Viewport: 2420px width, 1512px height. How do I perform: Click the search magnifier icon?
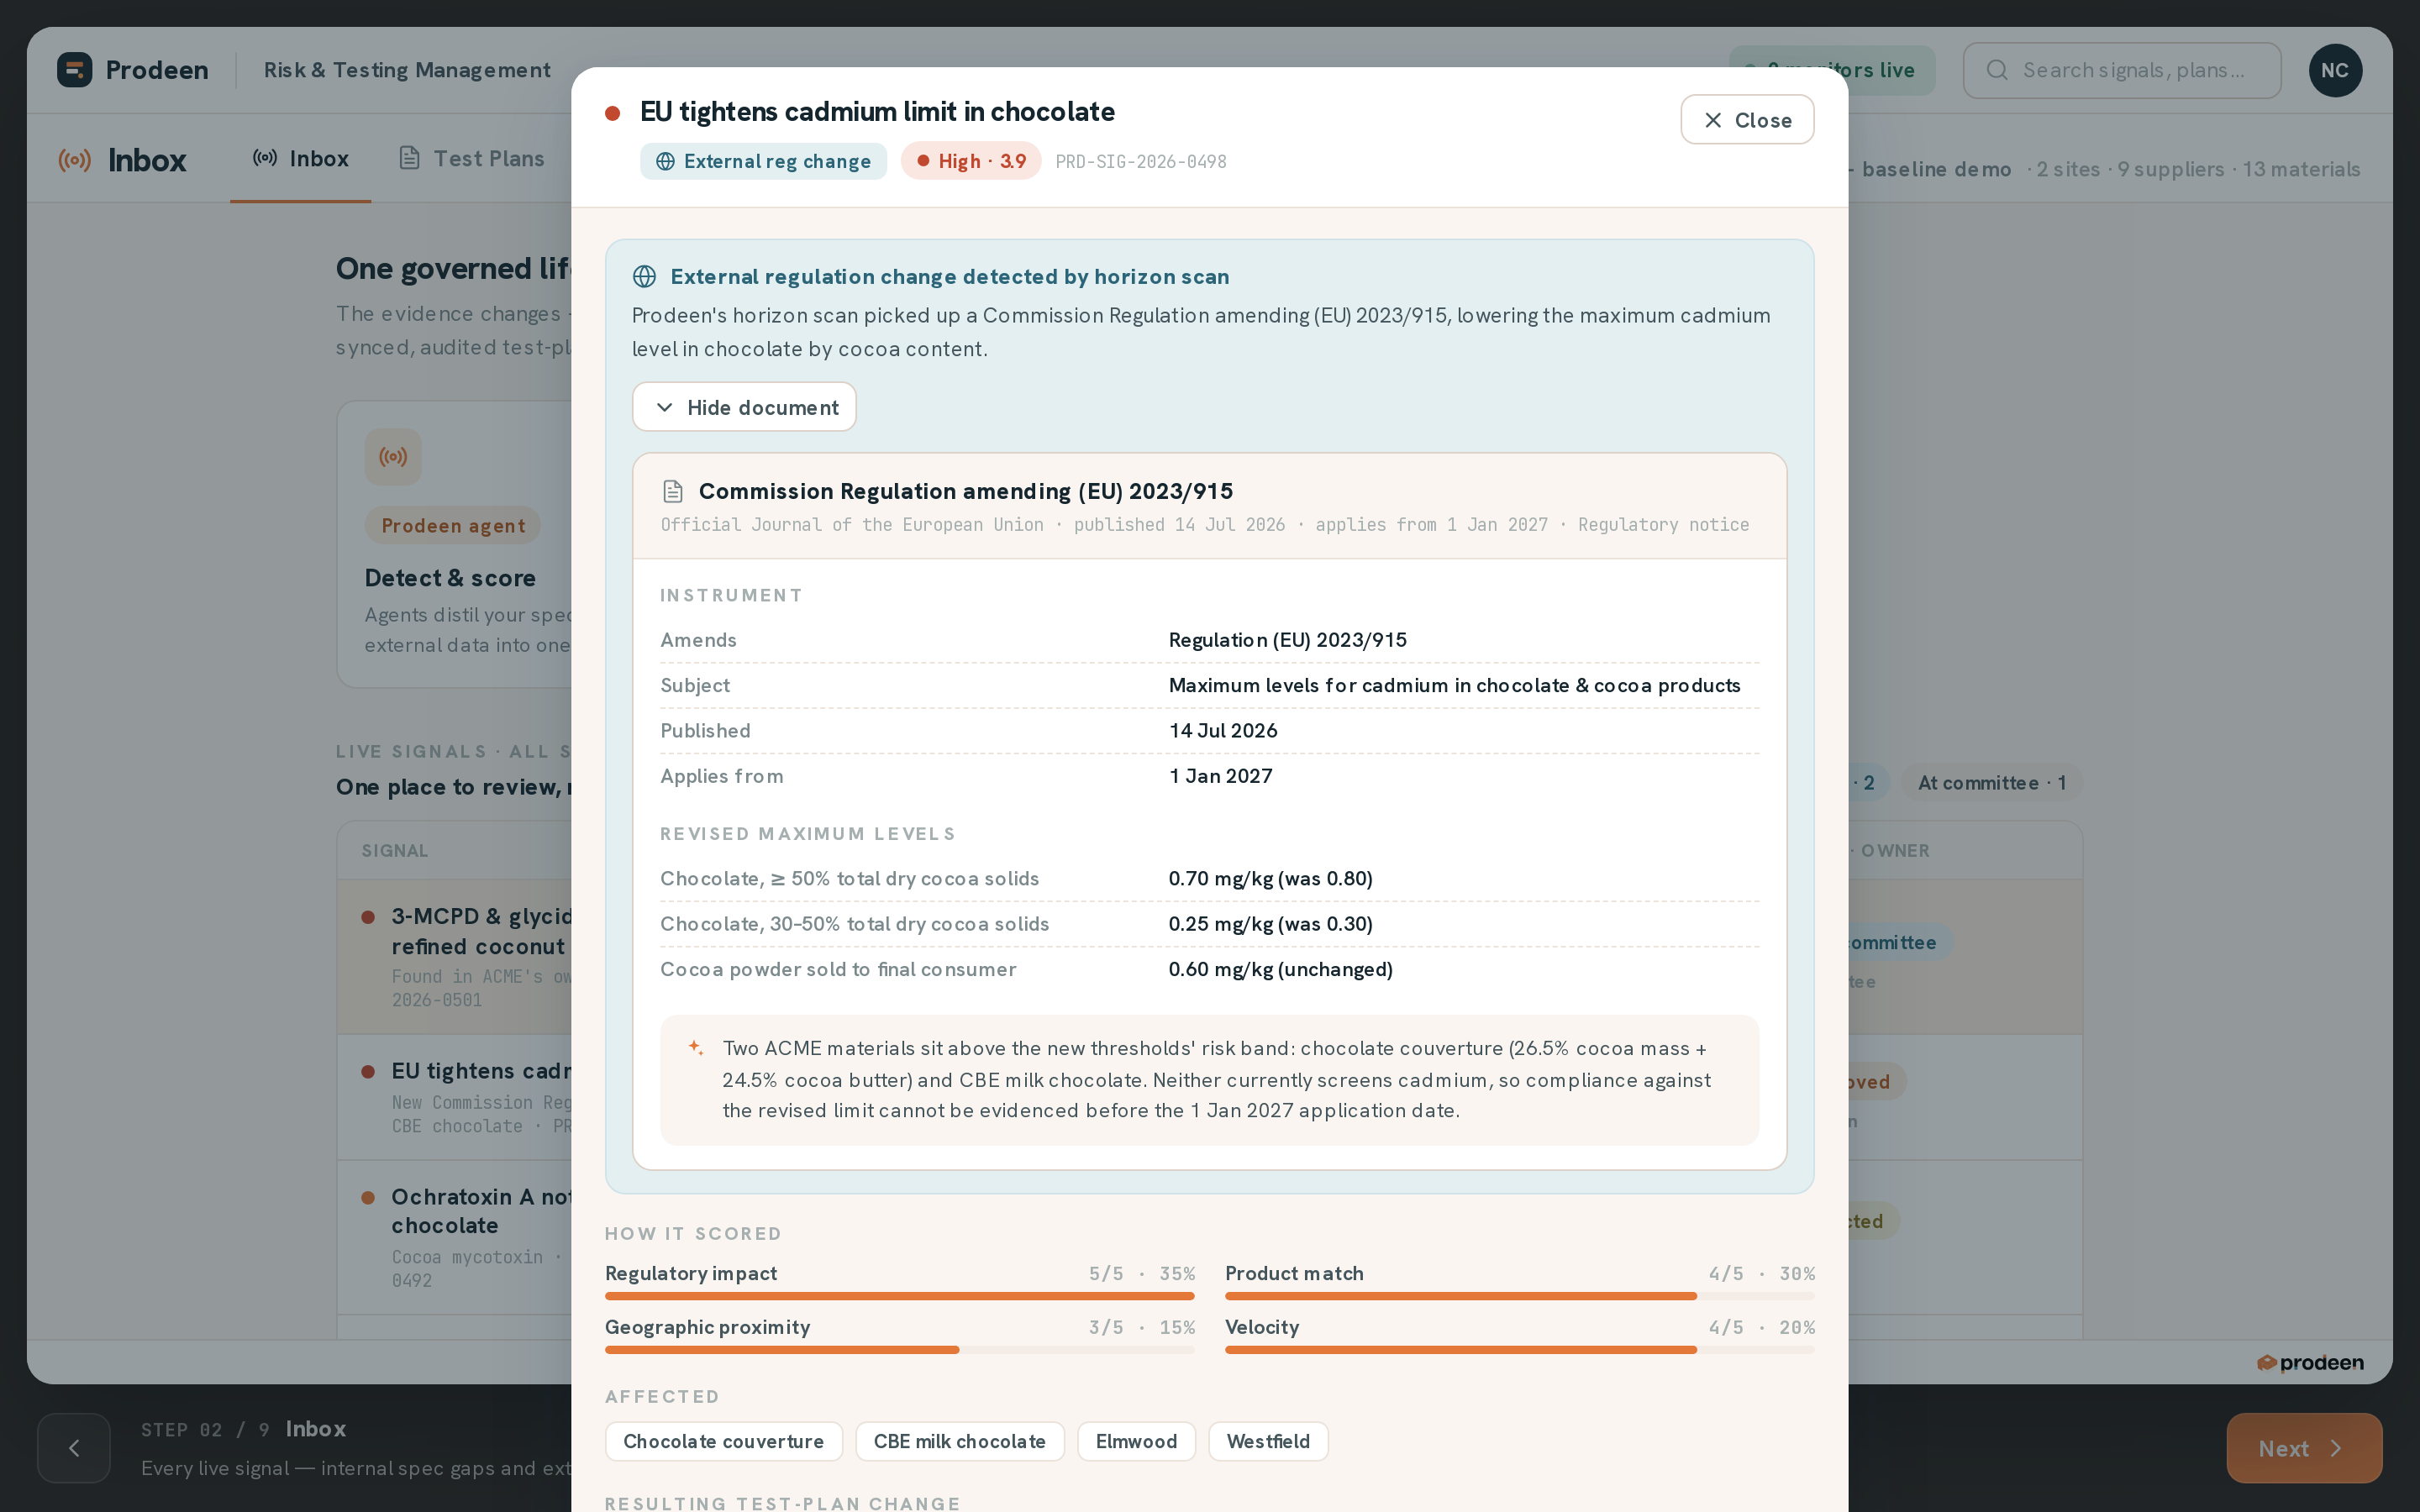click(1996, 70)
